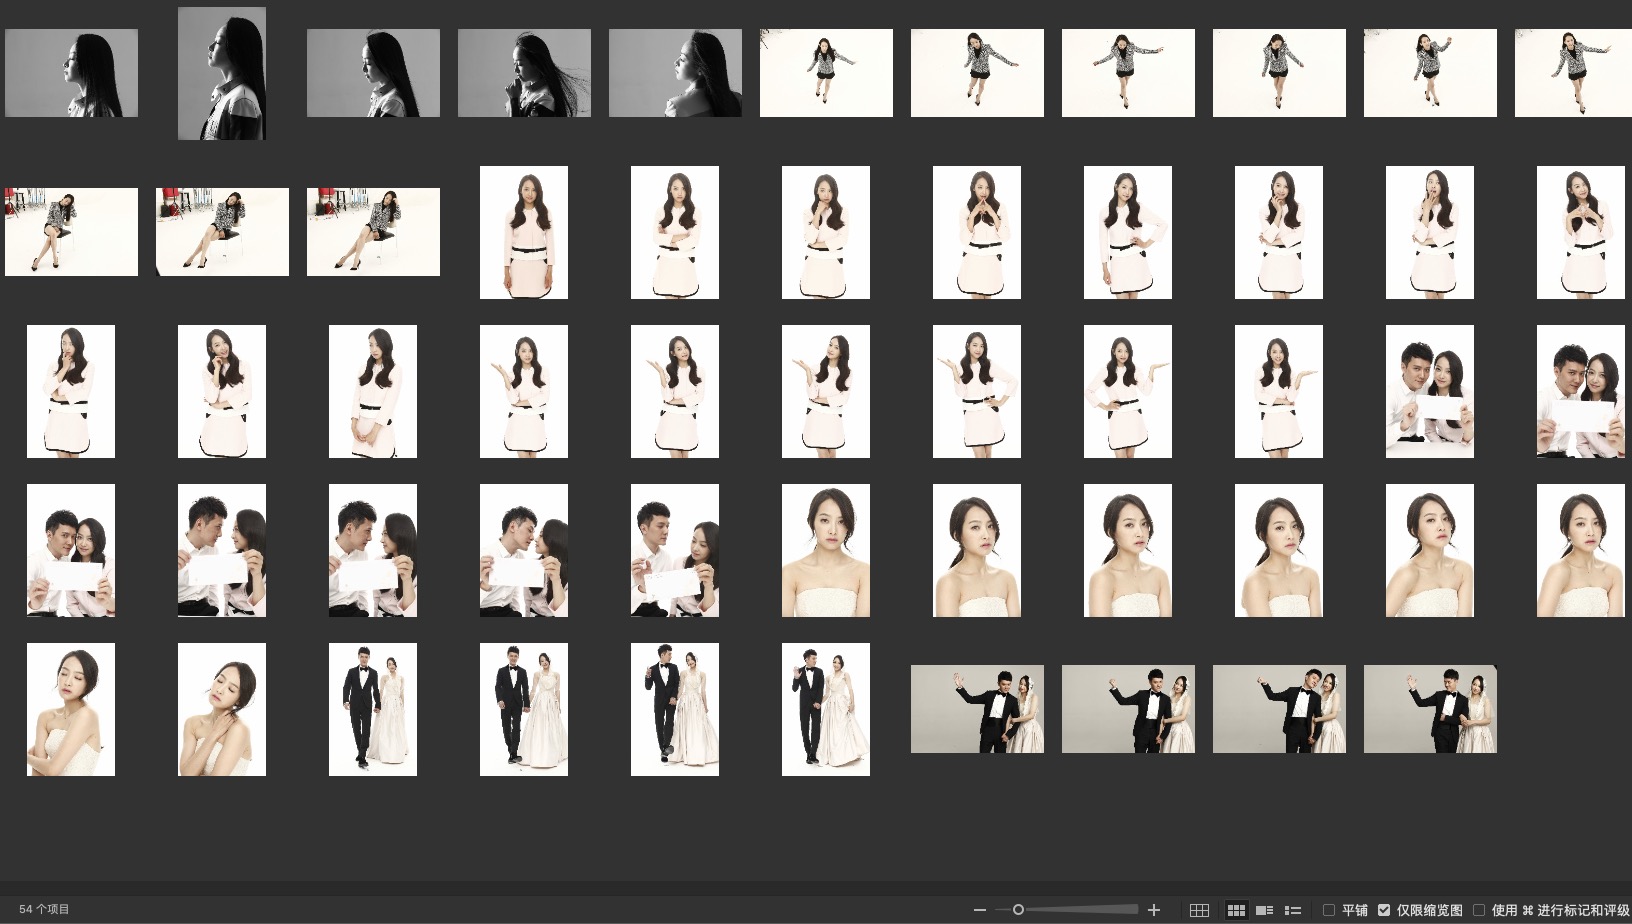Select last gray background waving couple photo
Viewport: 1632px width, 924px height.
point(1429,709)
